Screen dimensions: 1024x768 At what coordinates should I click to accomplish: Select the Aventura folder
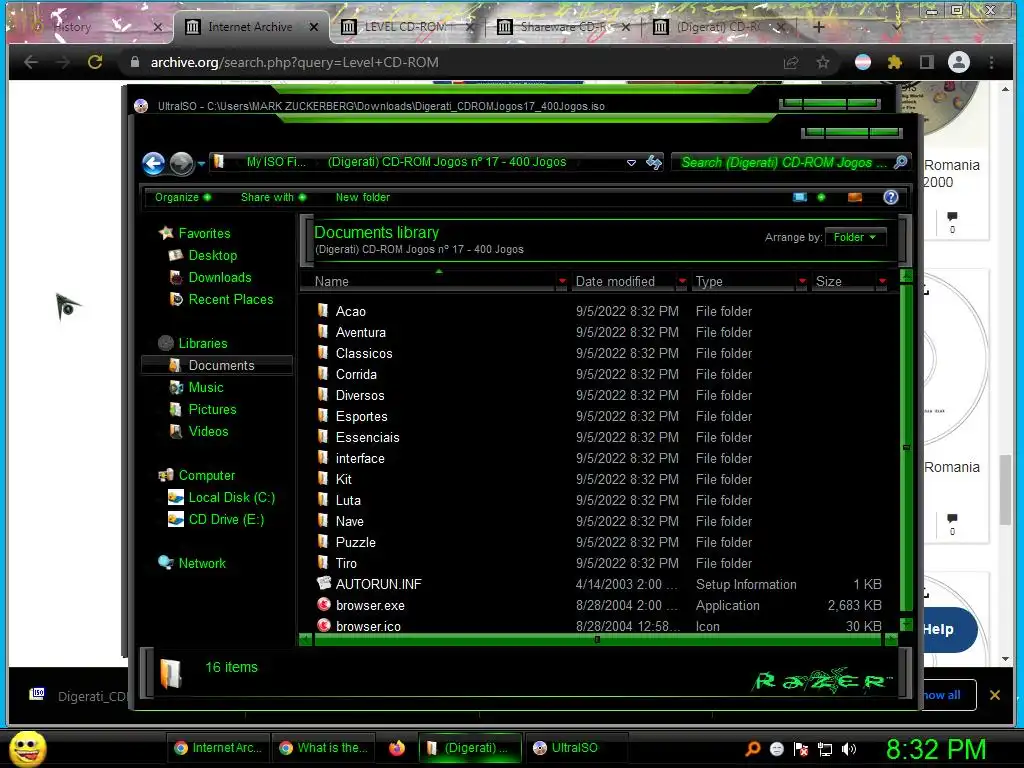tap(360, 332)
